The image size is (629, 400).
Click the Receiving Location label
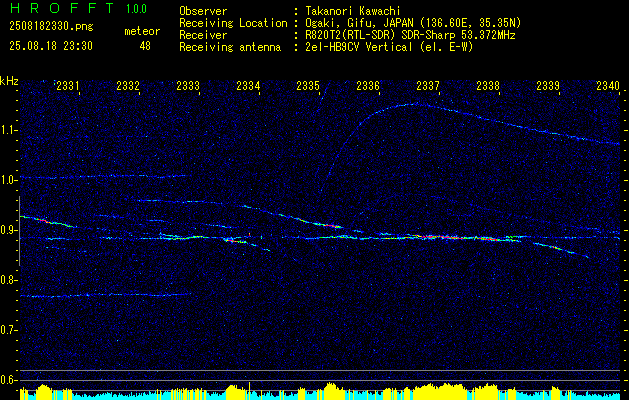233,23
